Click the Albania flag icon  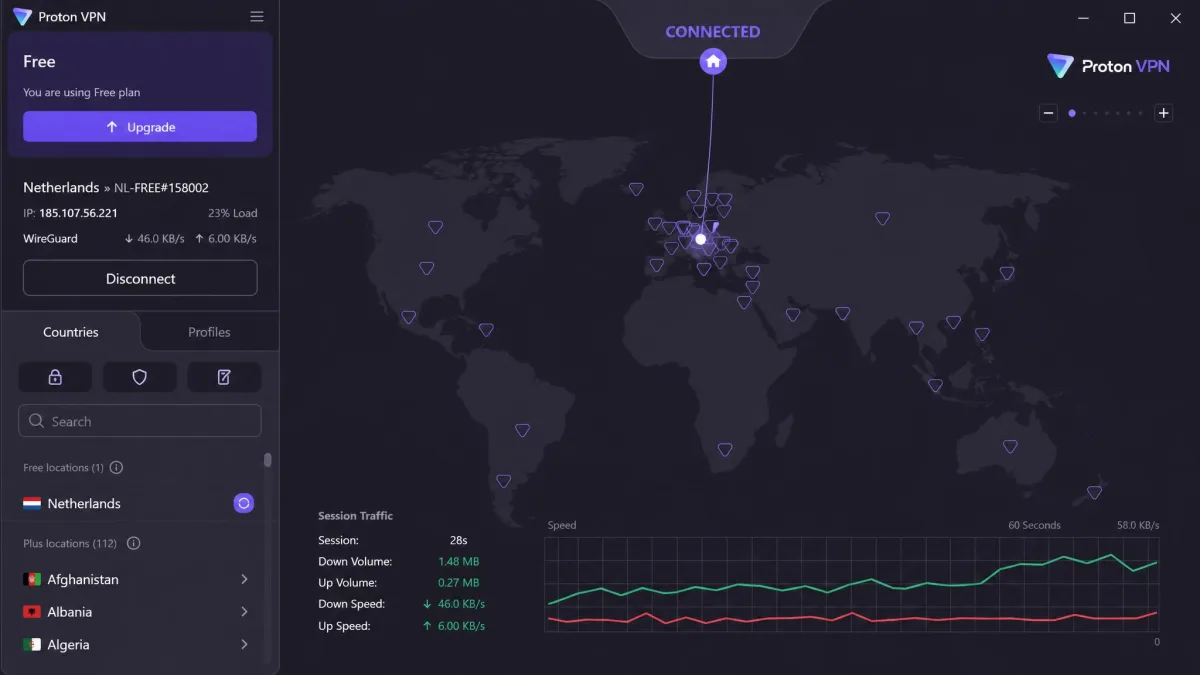point(32,612)
